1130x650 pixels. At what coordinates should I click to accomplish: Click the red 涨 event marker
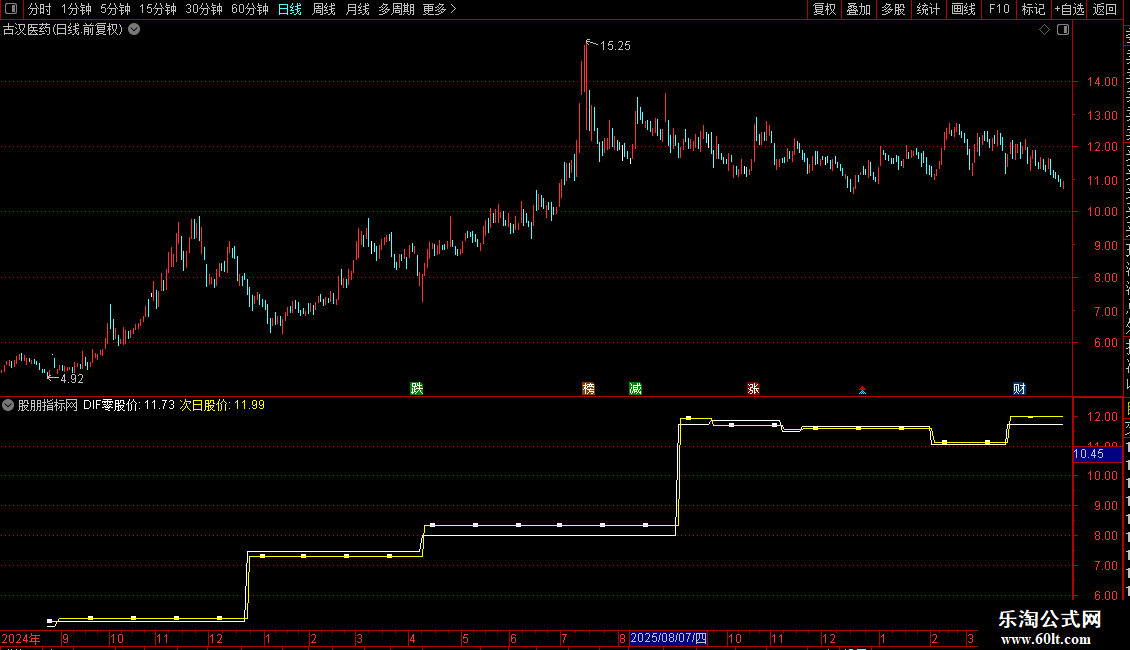[753, 388]
